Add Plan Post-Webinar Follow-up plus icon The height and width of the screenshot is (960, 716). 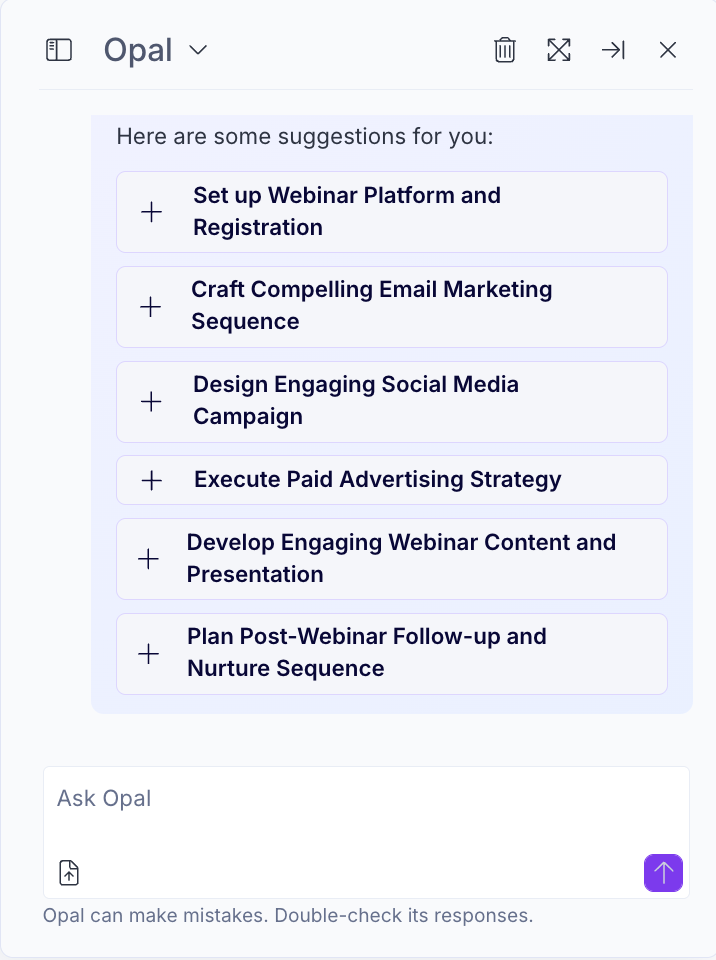click(148, 654)
